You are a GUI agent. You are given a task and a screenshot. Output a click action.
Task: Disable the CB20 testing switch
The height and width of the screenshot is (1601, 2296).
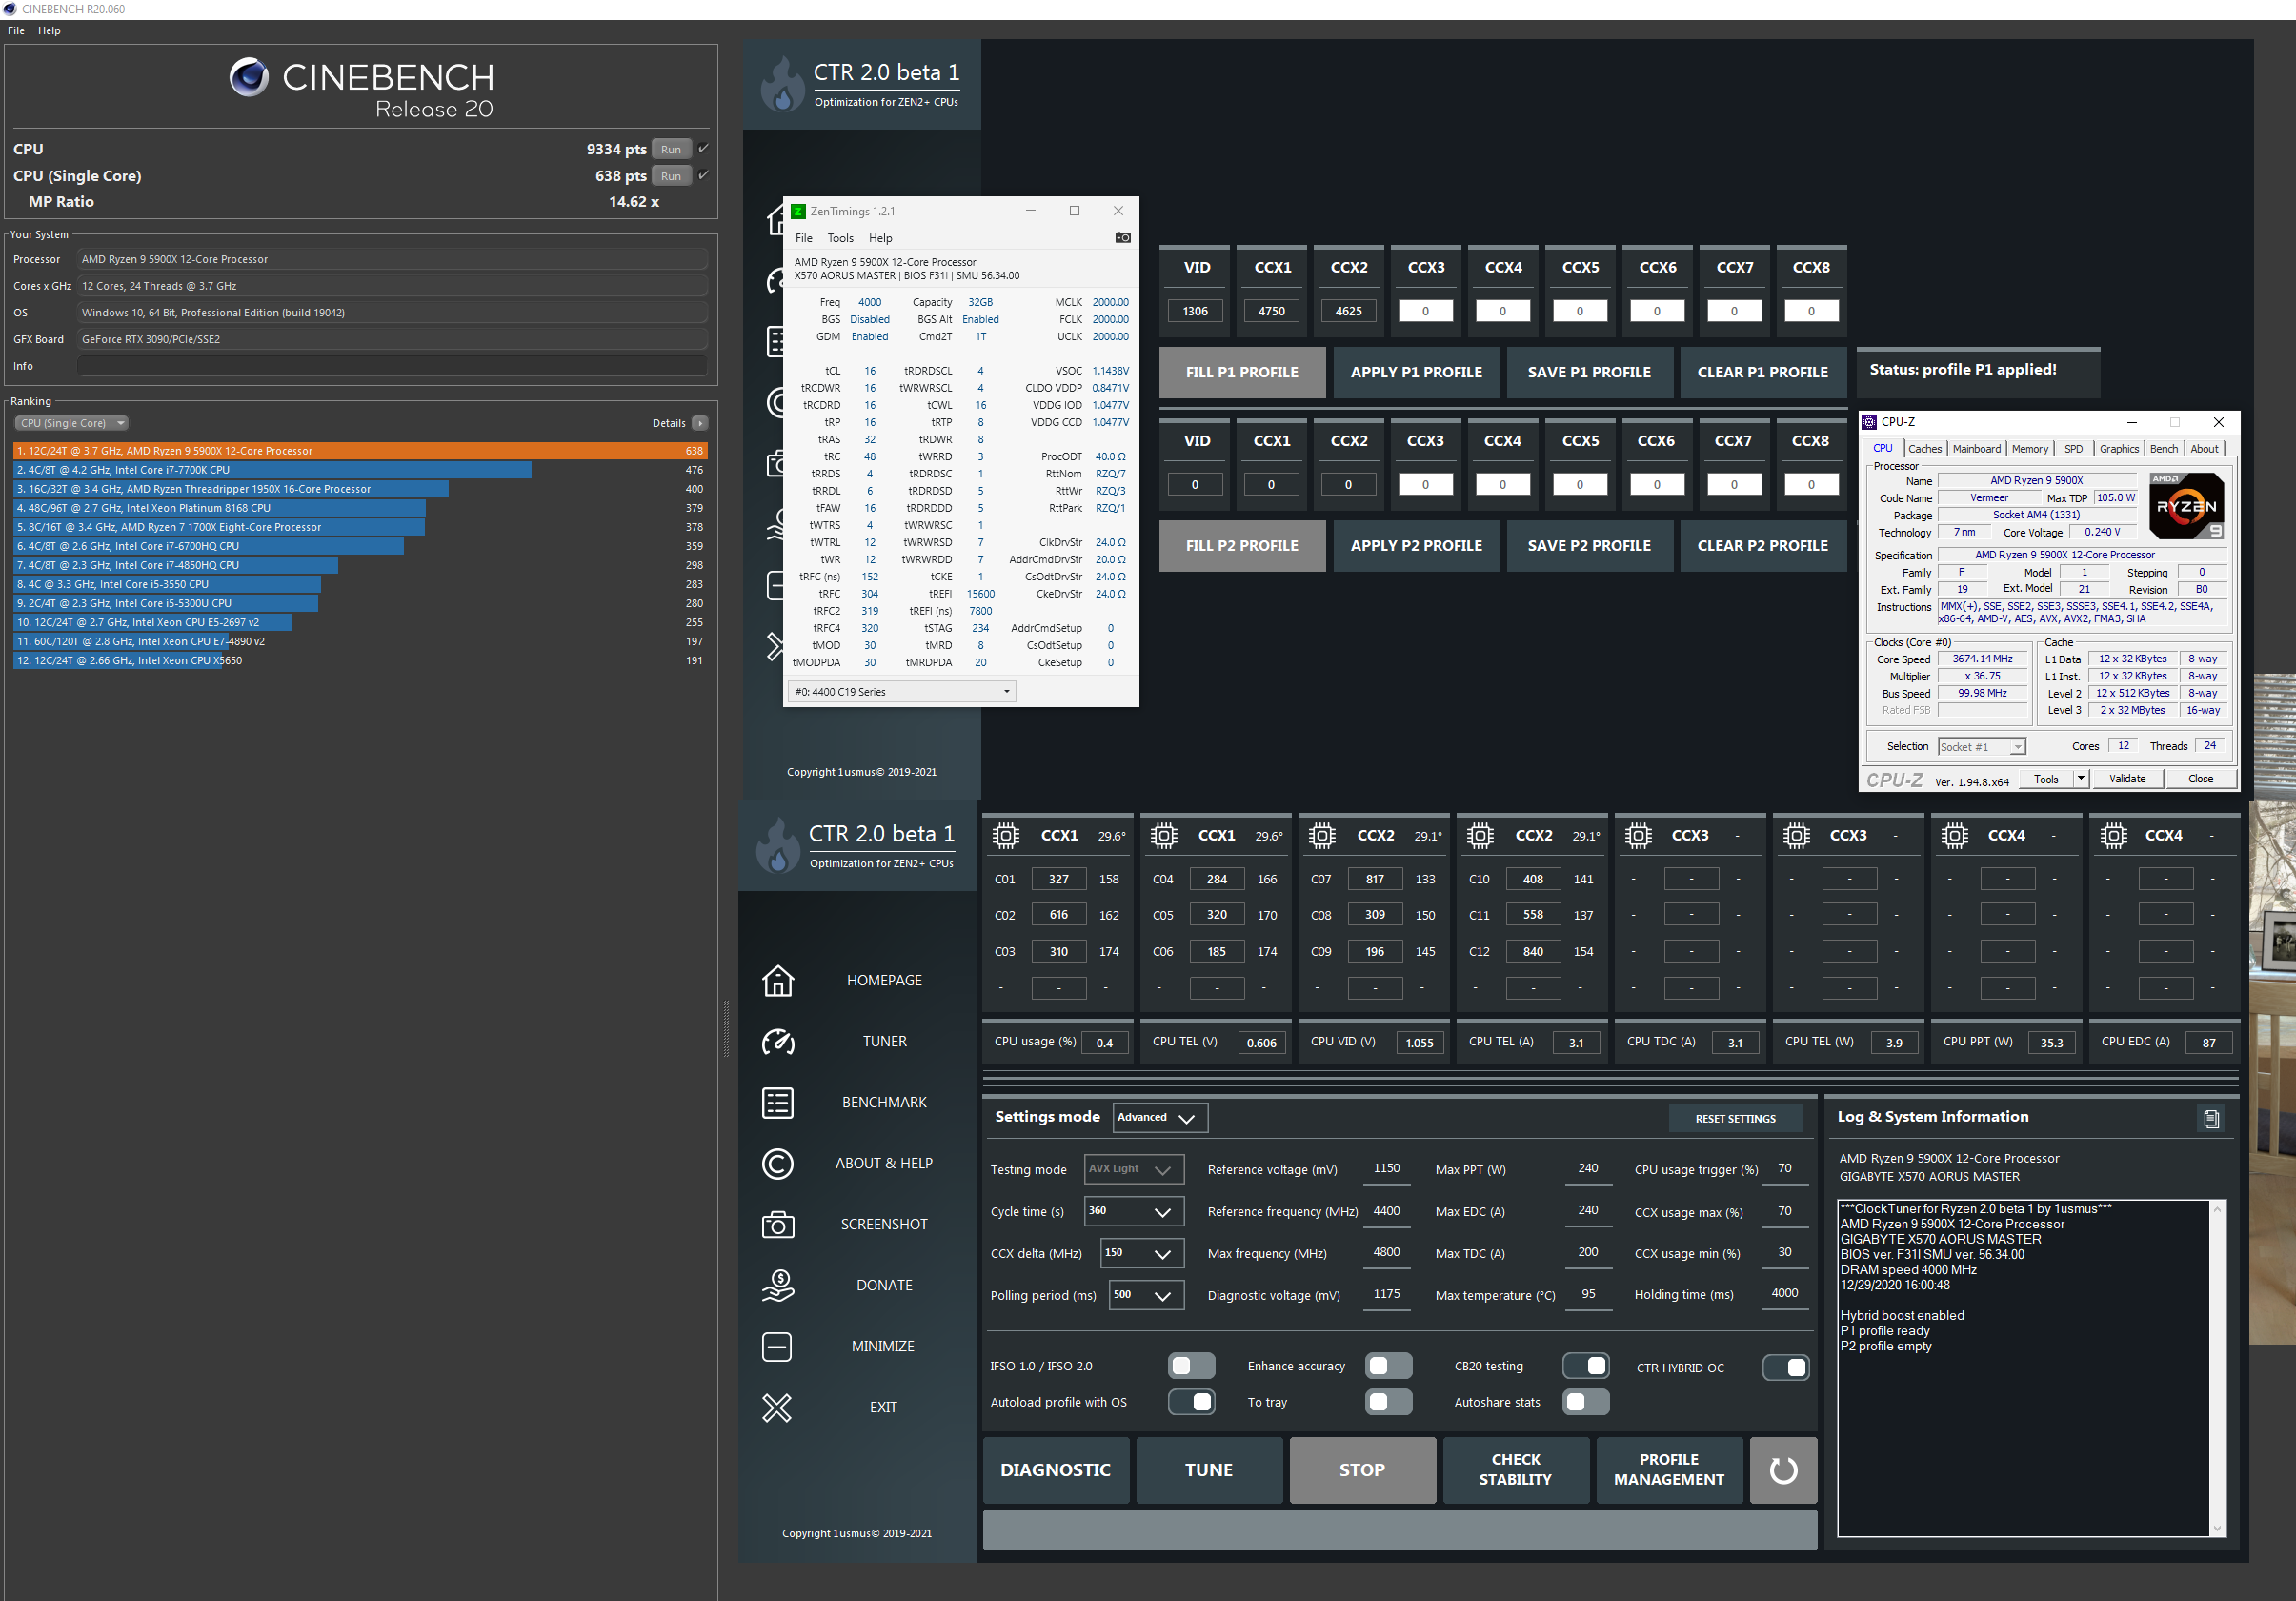[1585, 1366]
